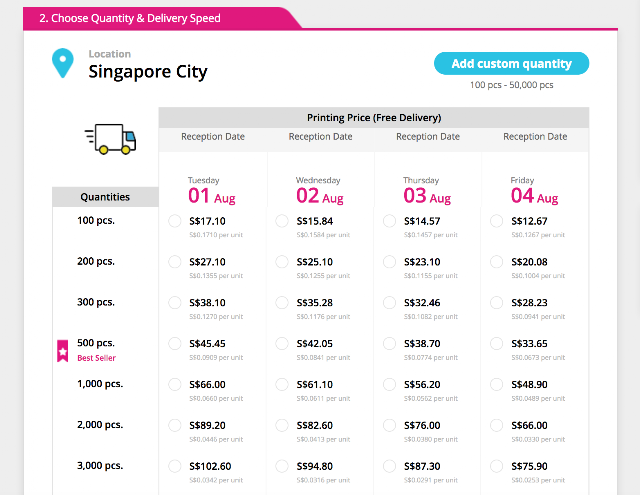The height and width of the screenshot is (495, 640).
Task: Click the blue location pin icon
Action: 62,63
